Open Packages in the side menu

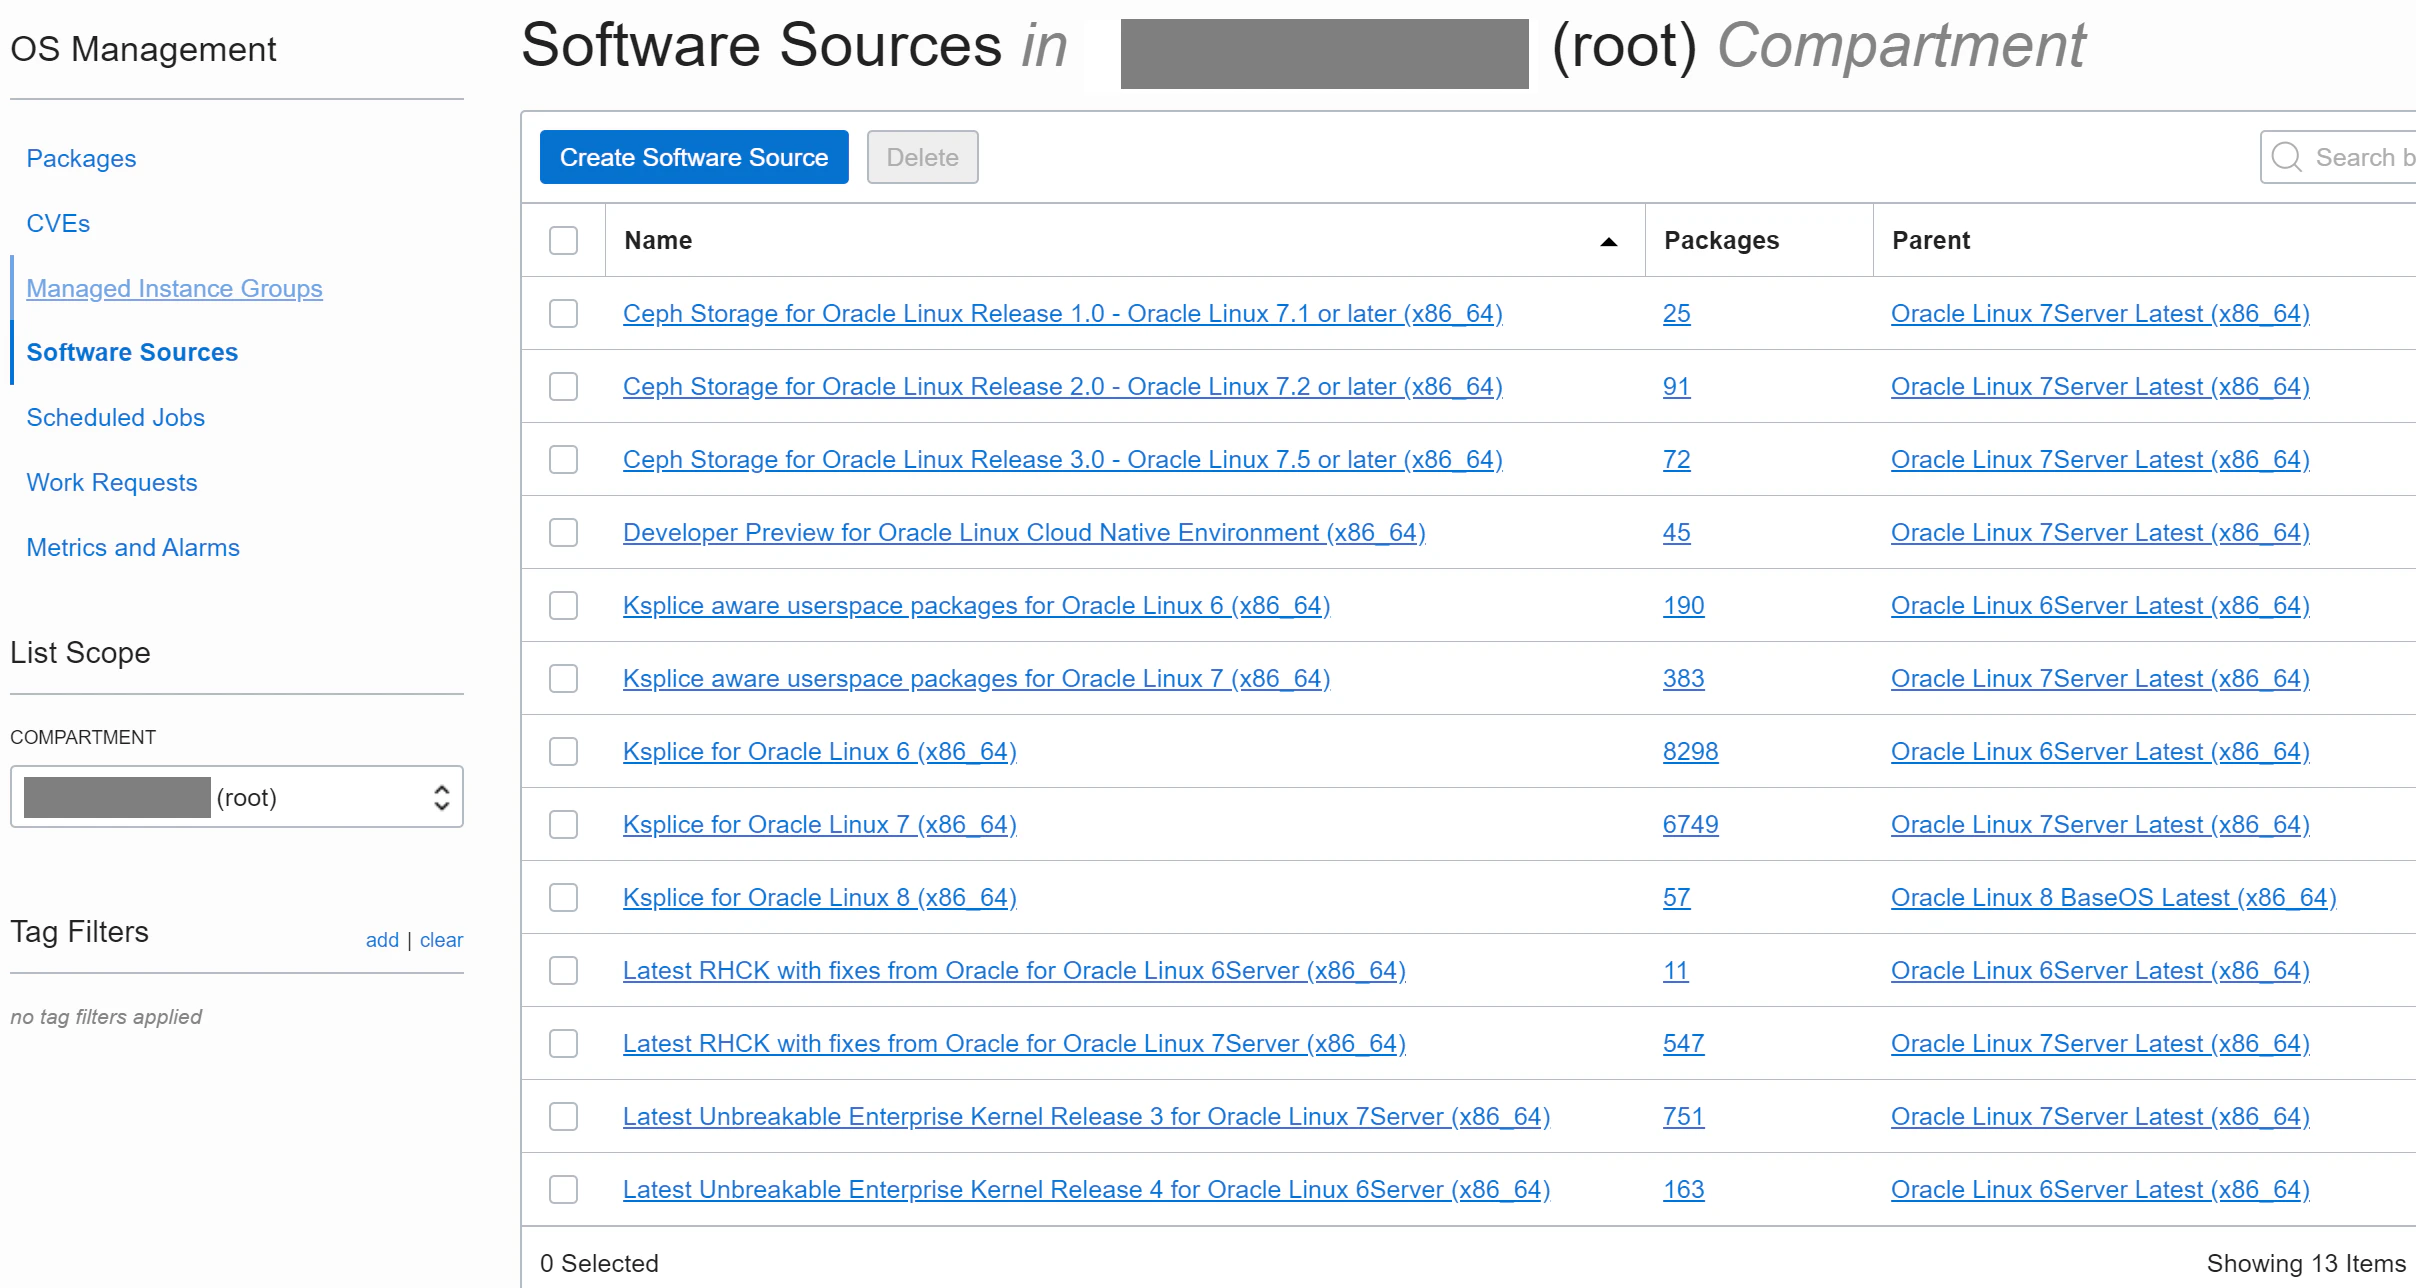(x=81, y=158)
